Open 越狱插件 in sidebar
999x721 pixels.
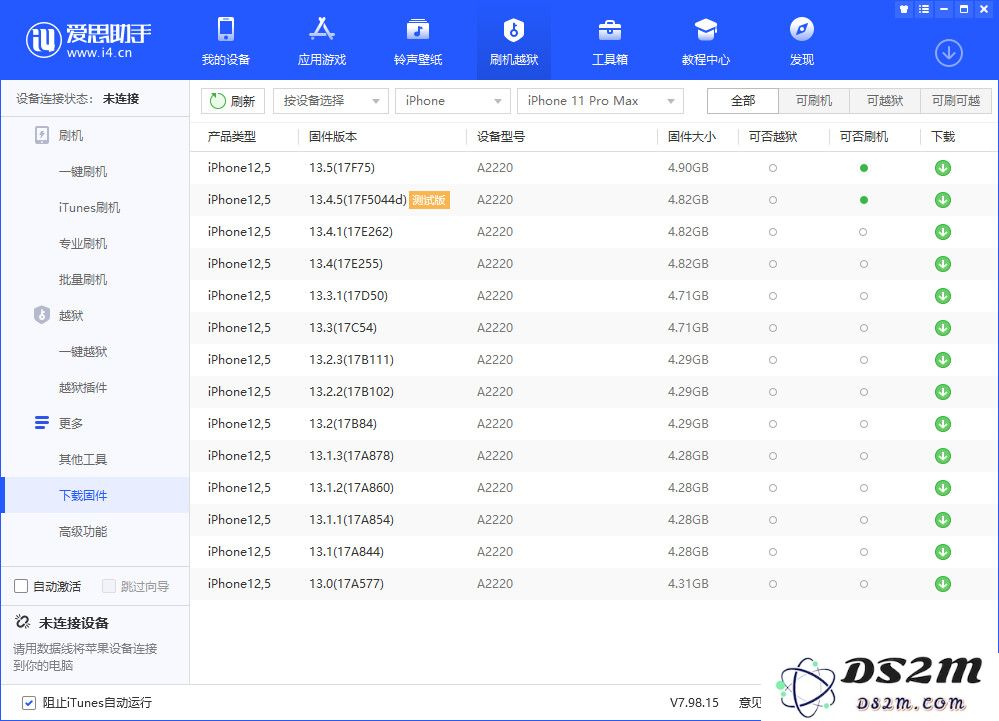[83, 387]
